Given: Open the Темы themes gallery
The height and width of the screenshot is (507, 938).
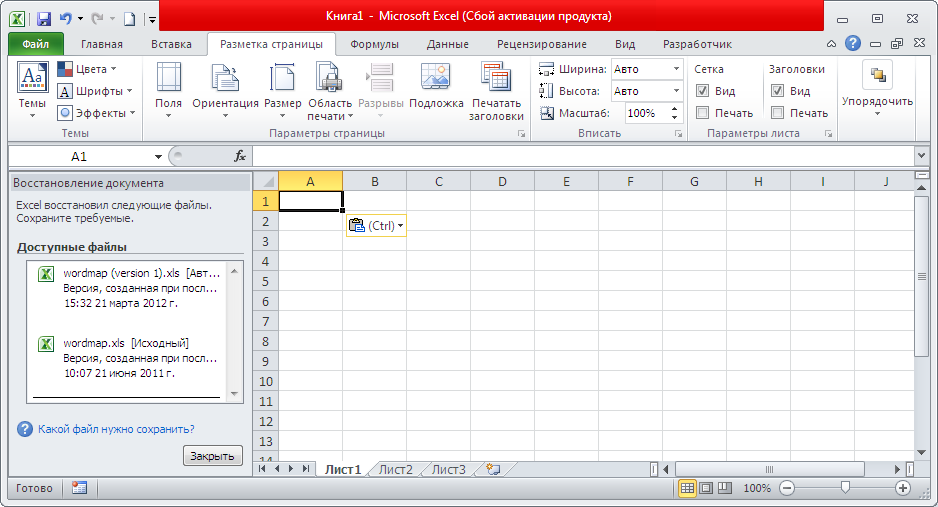Looking at the screenshot, I should pos(32,90).
